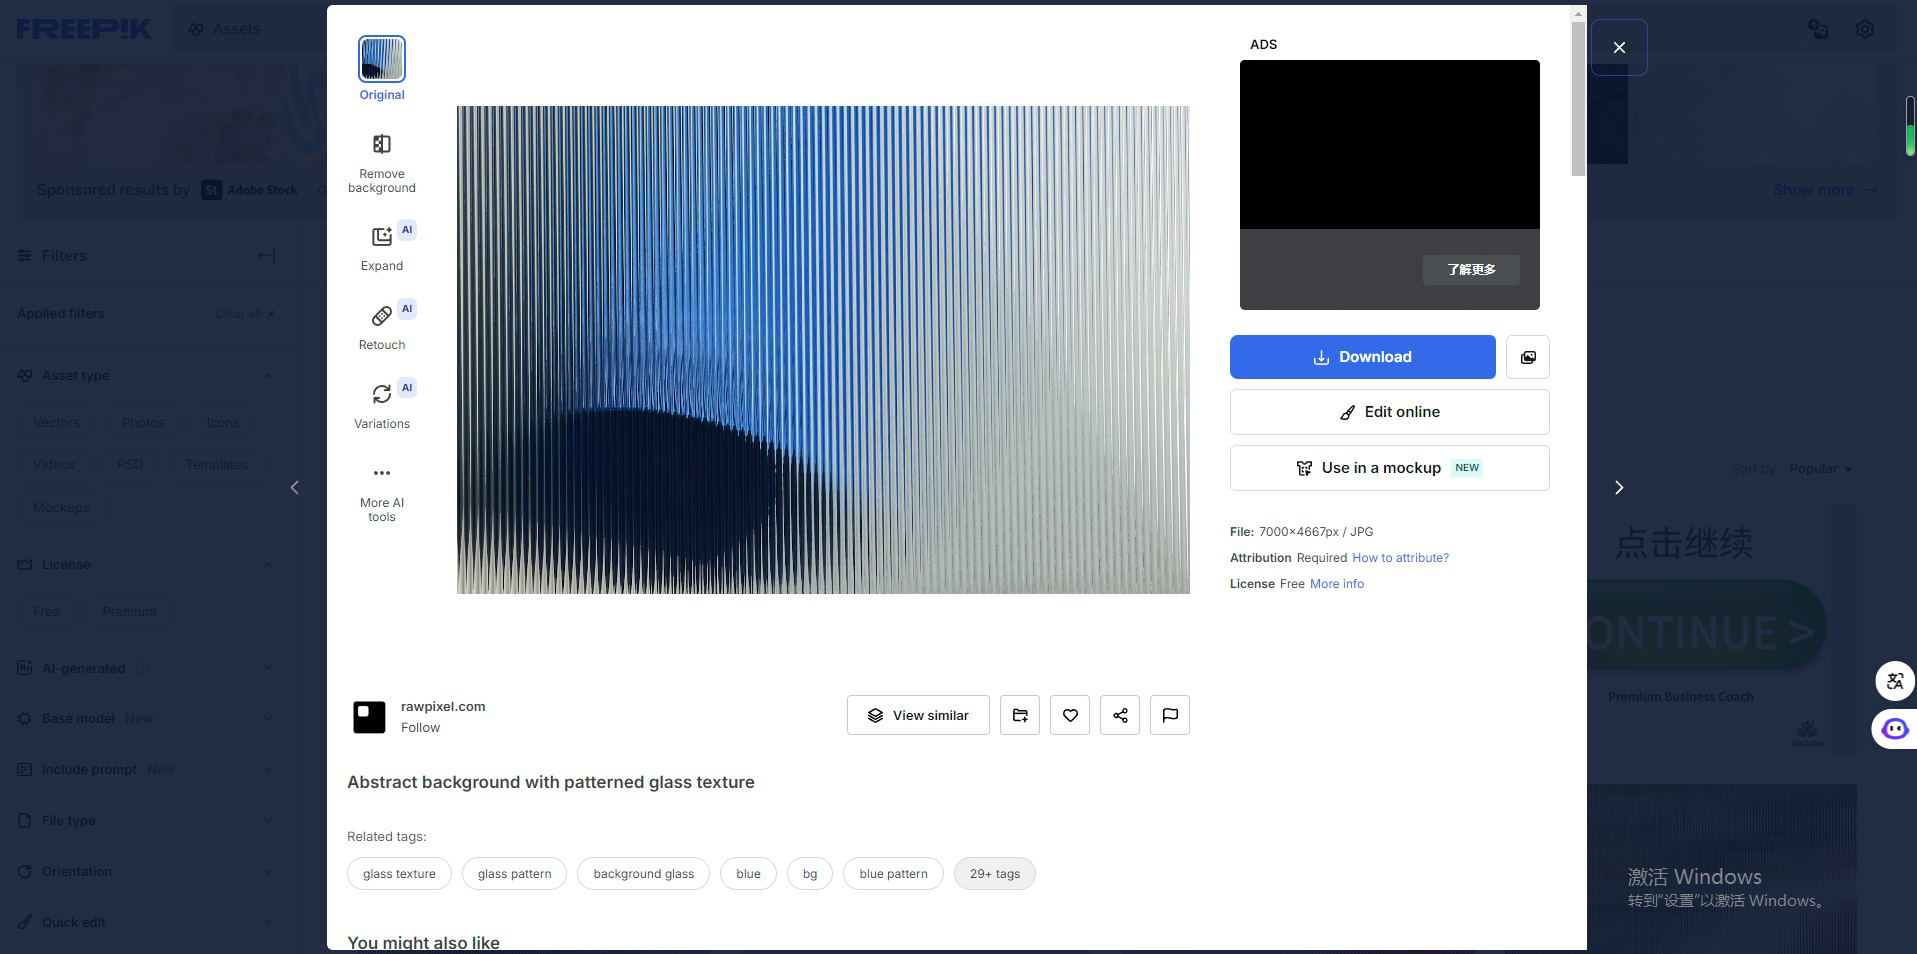Click the View similar button
This screenshot has height=954, width=1917.
(x=918, y=715)
